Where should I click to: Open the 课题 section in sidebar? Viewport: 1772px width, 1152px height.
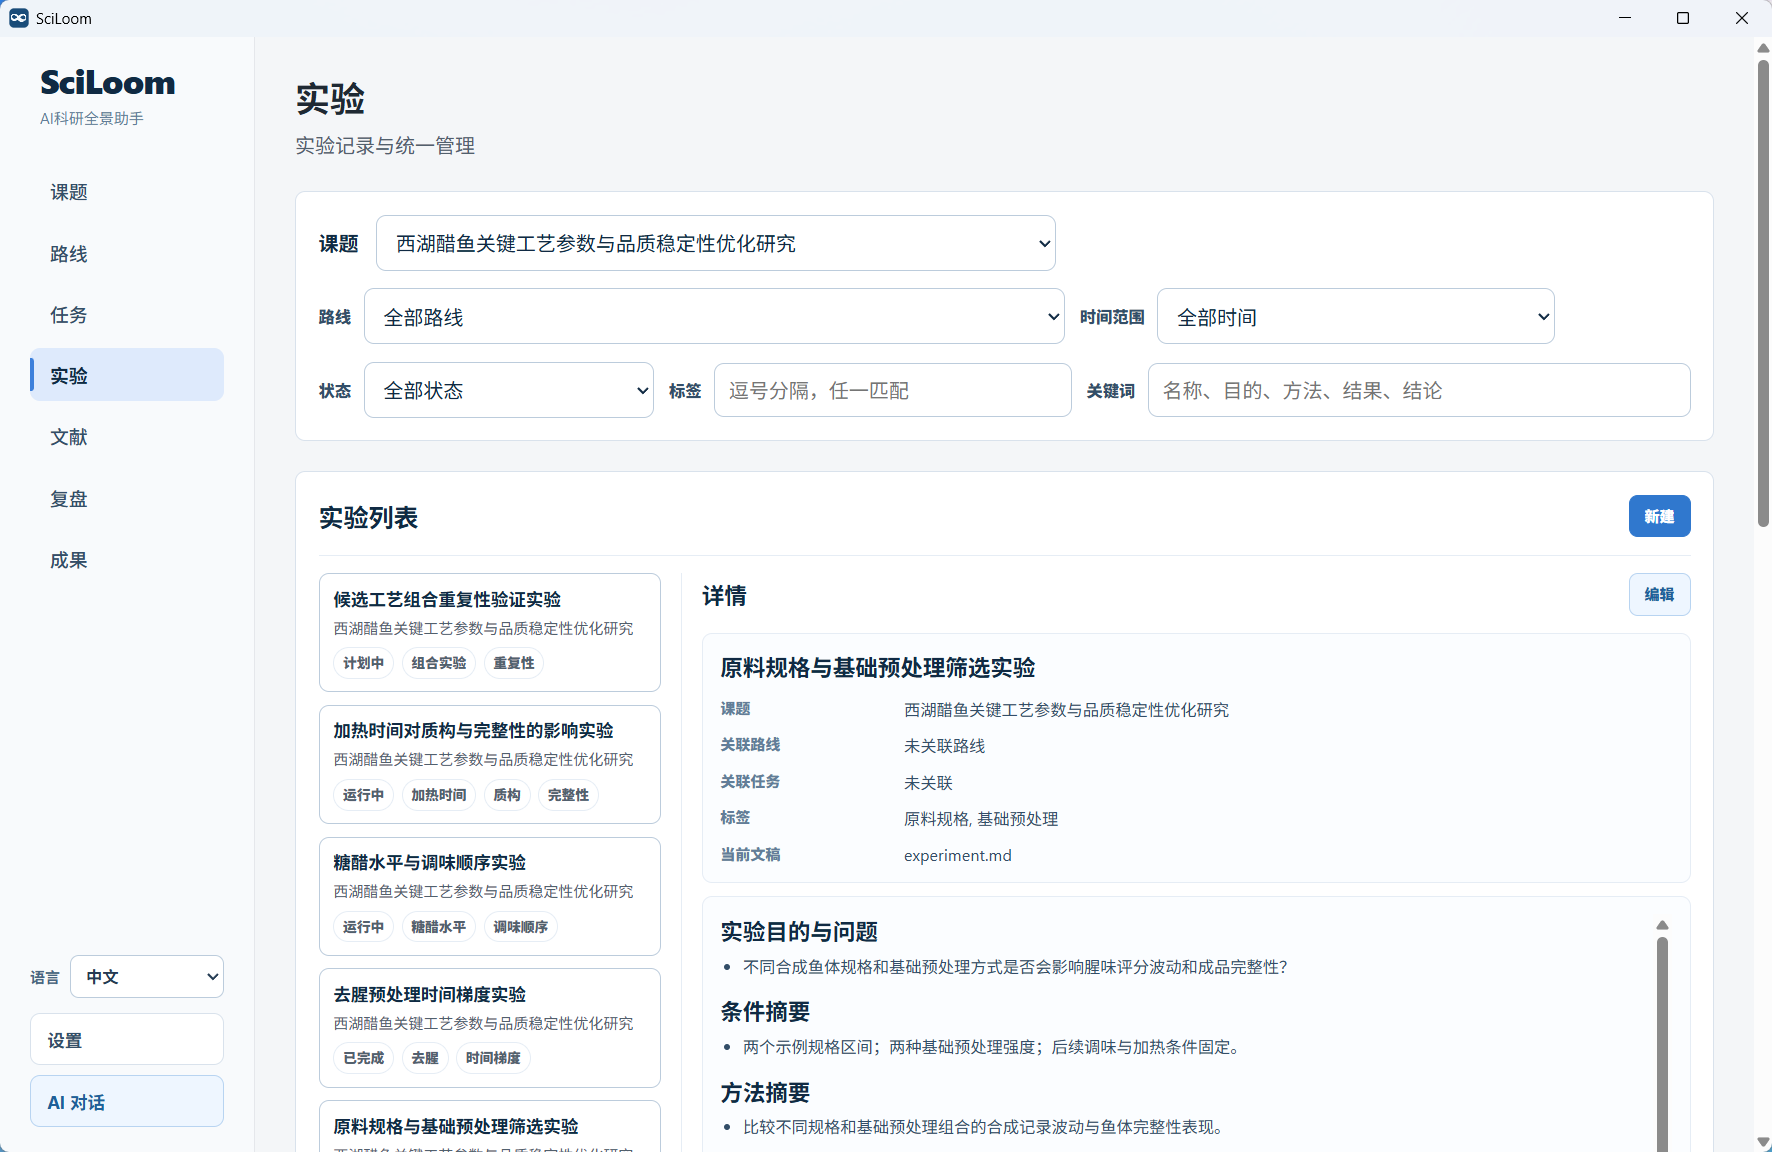pyautogui.click(x=127, y=192)
